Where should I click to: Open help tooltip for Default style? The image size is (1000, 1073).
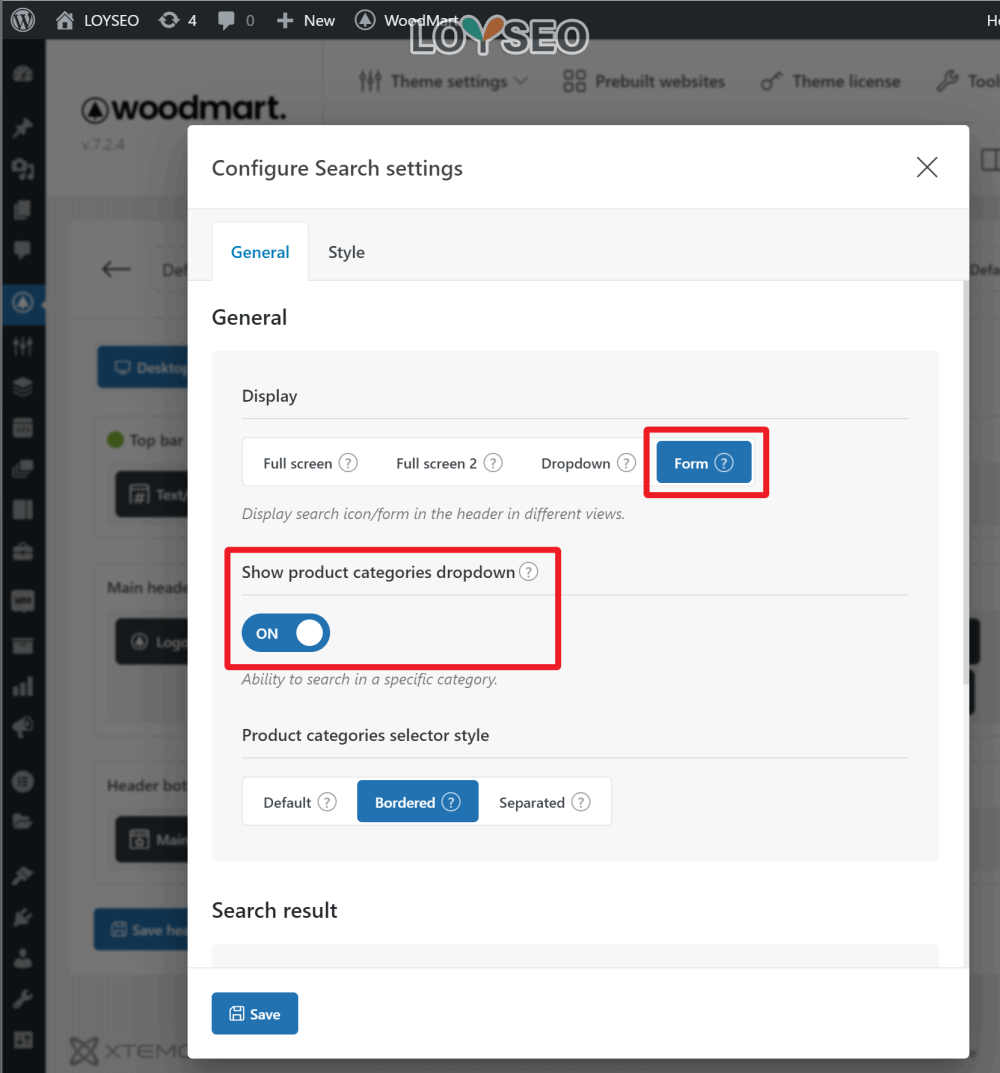327,802
